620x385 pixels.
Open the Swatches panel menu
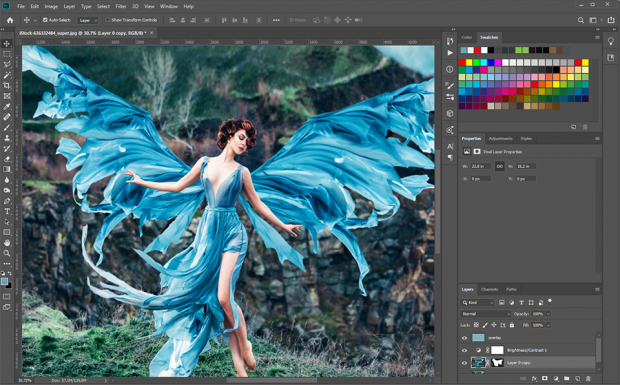click(x=597, y=38)
